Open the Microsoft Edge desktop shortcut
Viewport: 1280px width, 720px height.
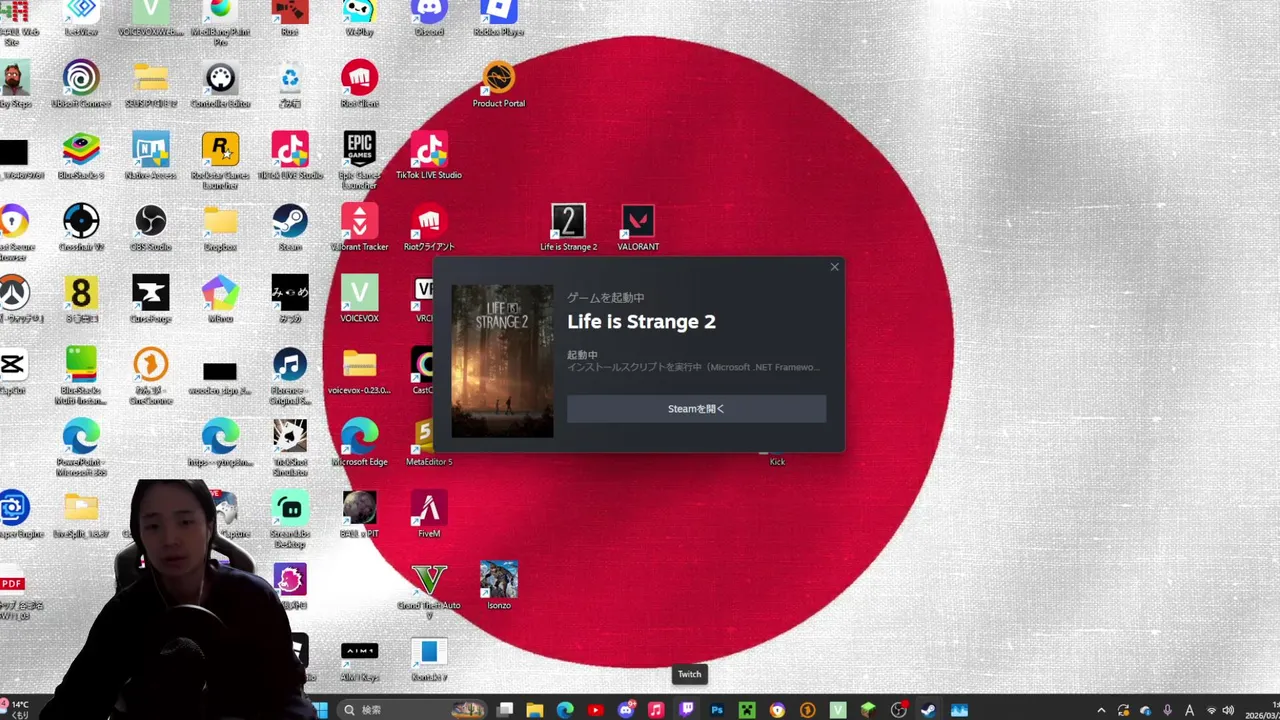359,443
